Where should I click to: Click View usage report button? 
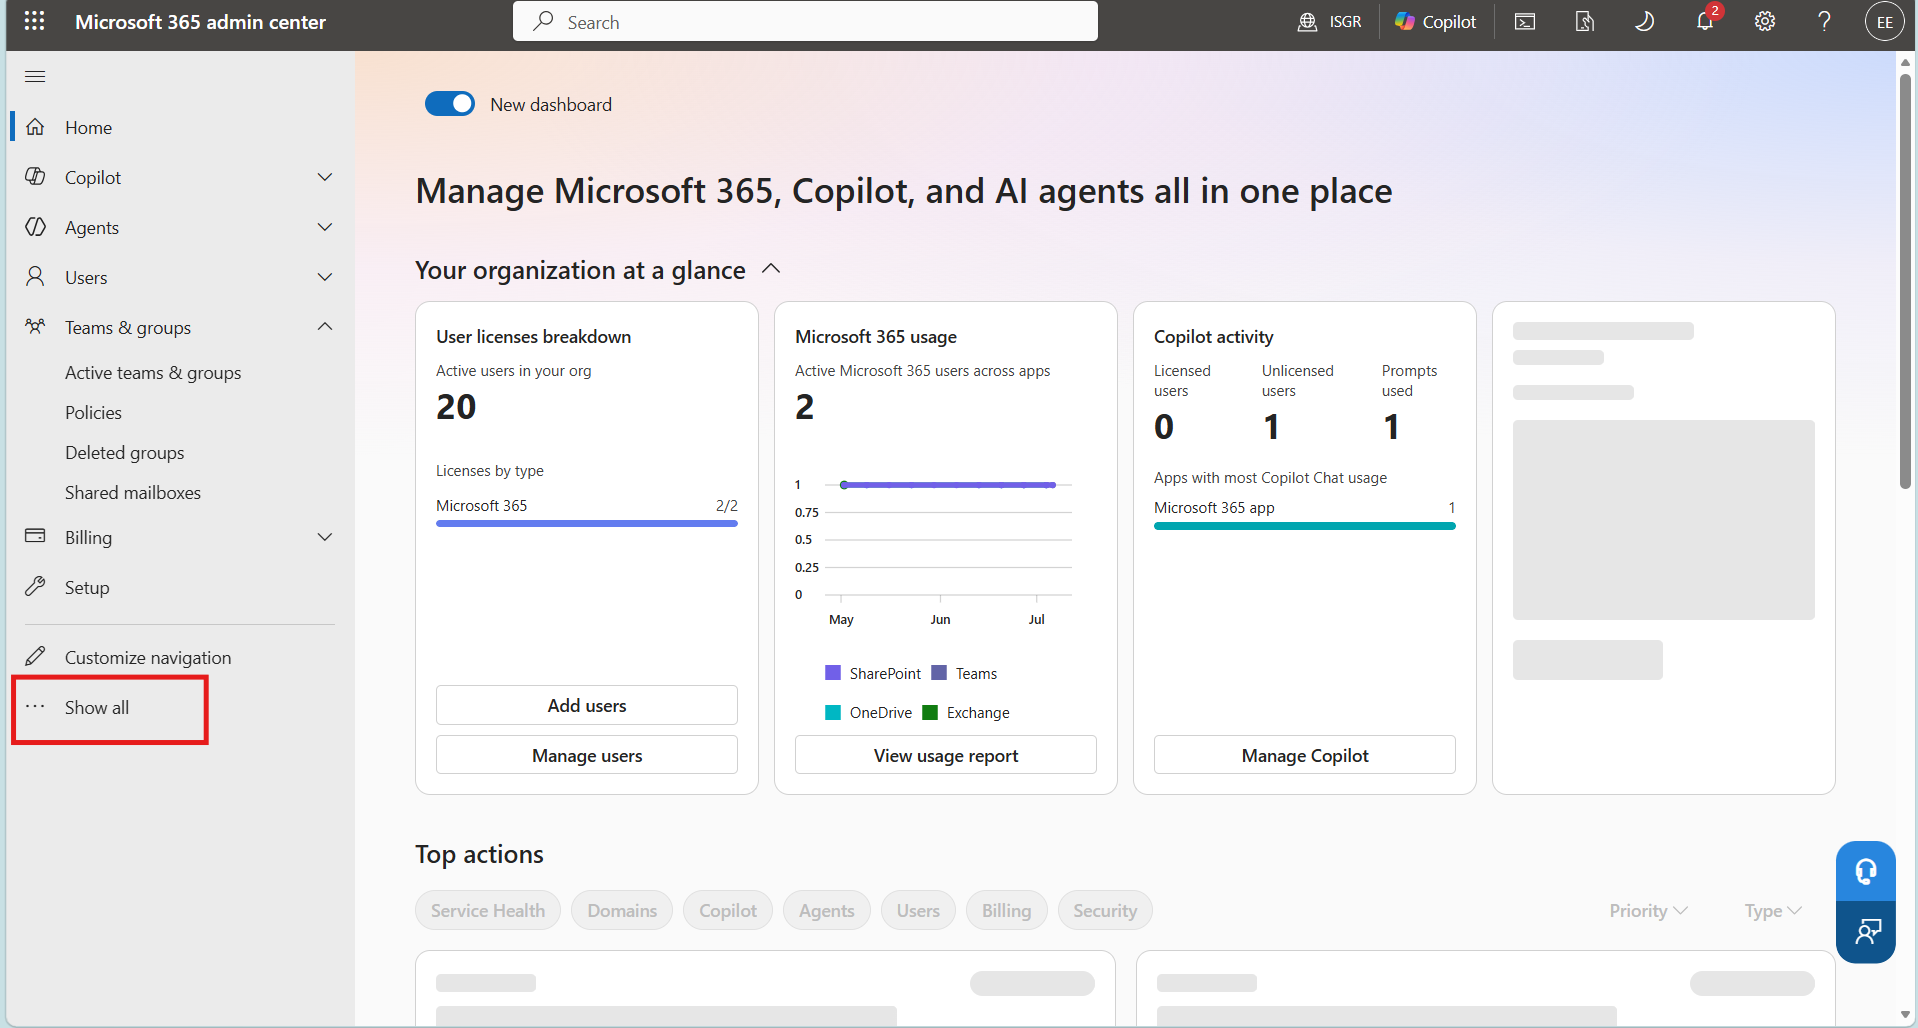tap(946, 755)
